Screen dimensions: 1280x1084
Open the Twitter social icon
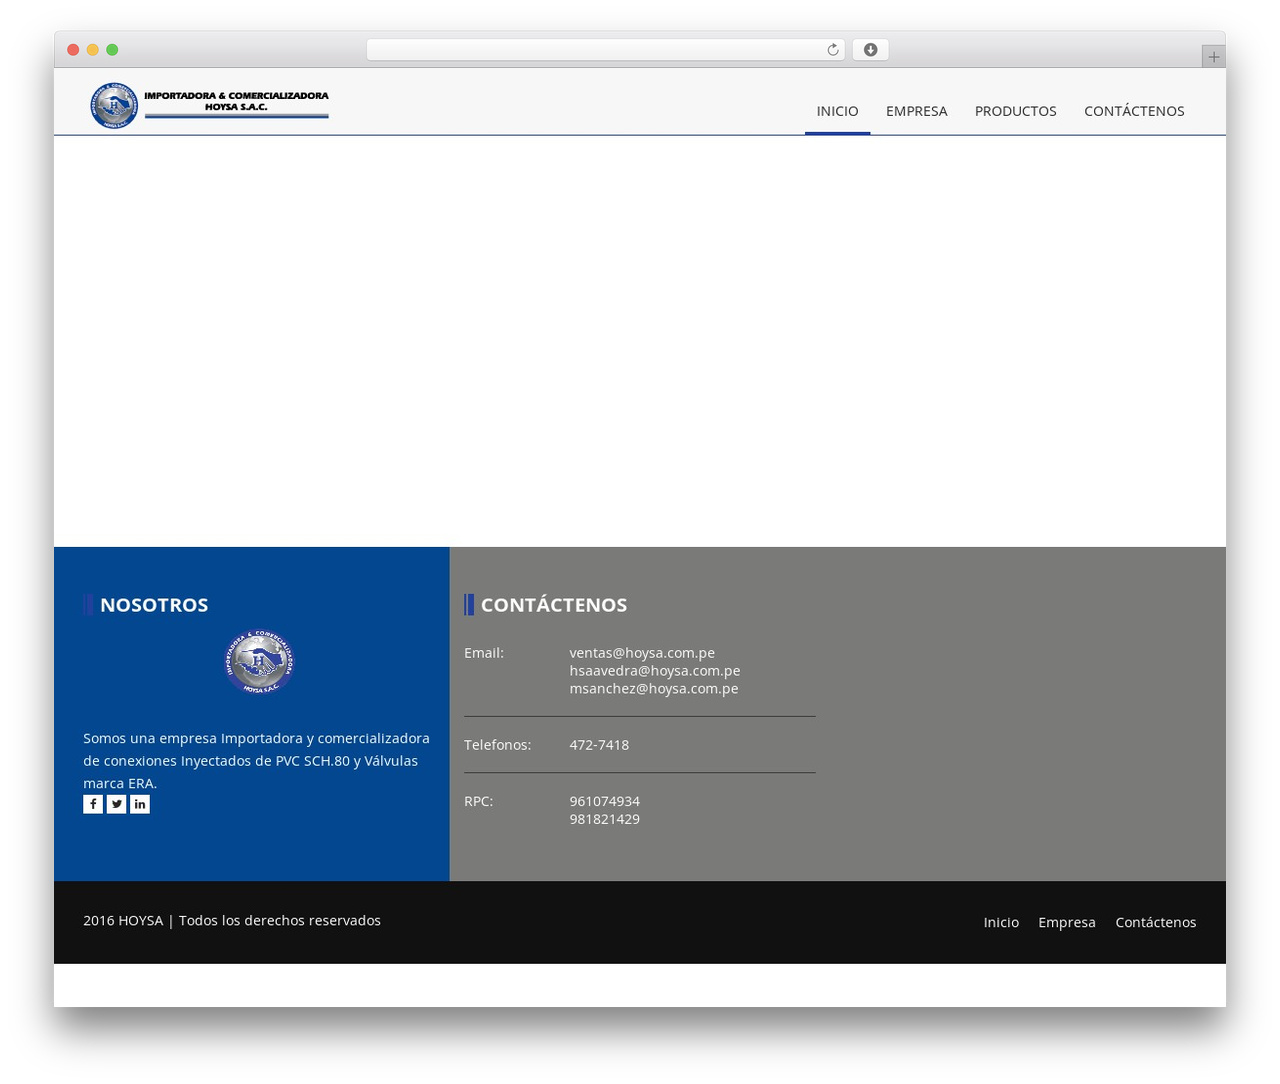(x=117, y=804)
